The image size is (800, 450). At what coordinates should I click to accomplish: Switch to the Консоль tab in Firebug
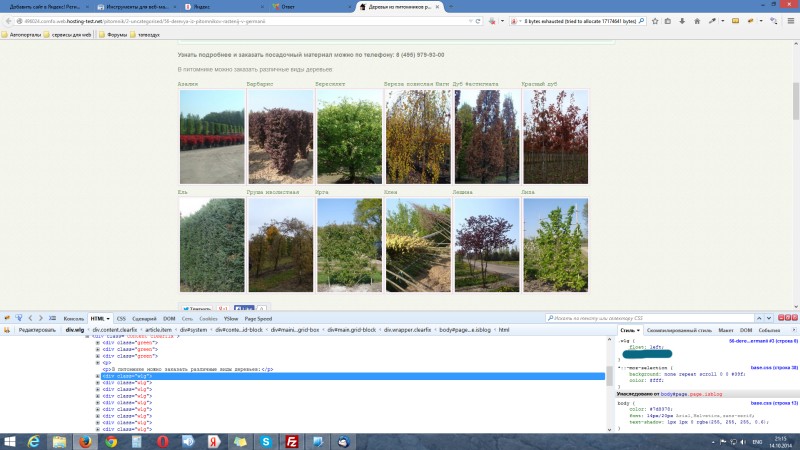(x=73, y=318)
